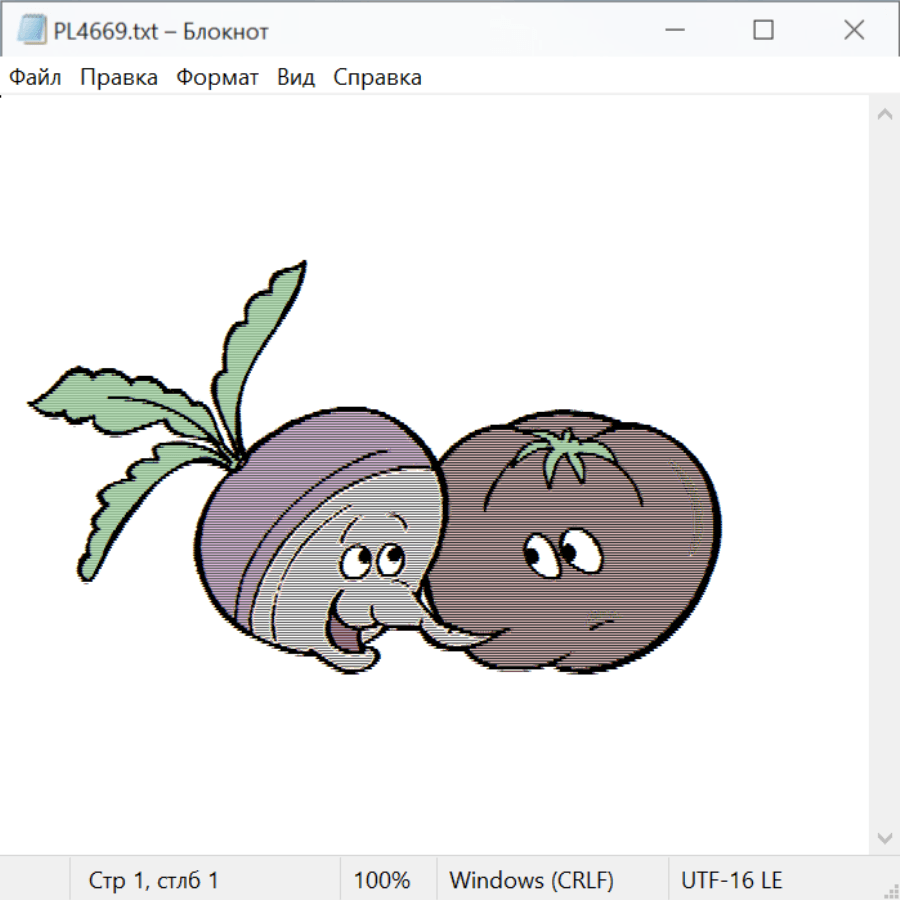Click the Windows (CRLF) line ending indicator
The width and height of the screenshot is (900, 900).
pyautogui.click(x=531, y=880)
